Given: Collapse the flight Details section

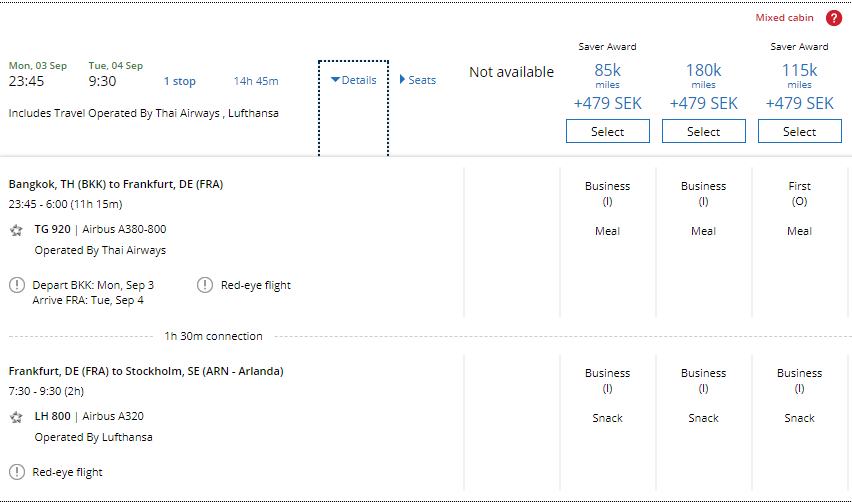Looking at the screenshot, I should (x=354, y=80).
